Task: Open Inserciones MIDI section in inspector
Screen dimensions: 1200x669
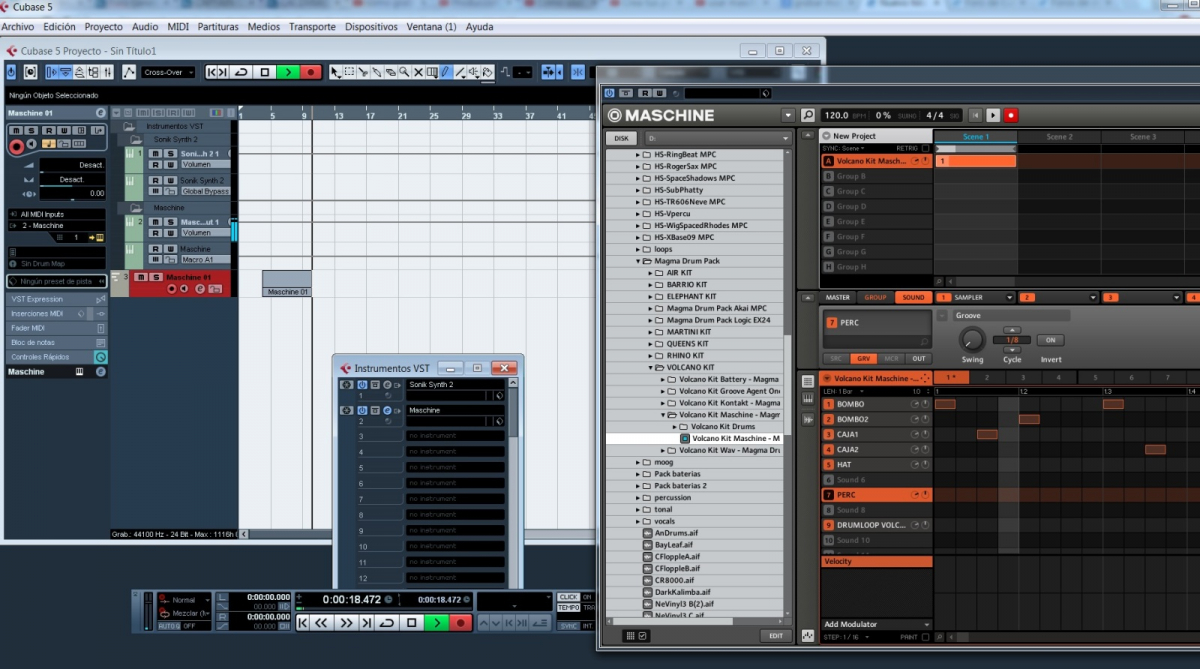Action: coord(56,313)
